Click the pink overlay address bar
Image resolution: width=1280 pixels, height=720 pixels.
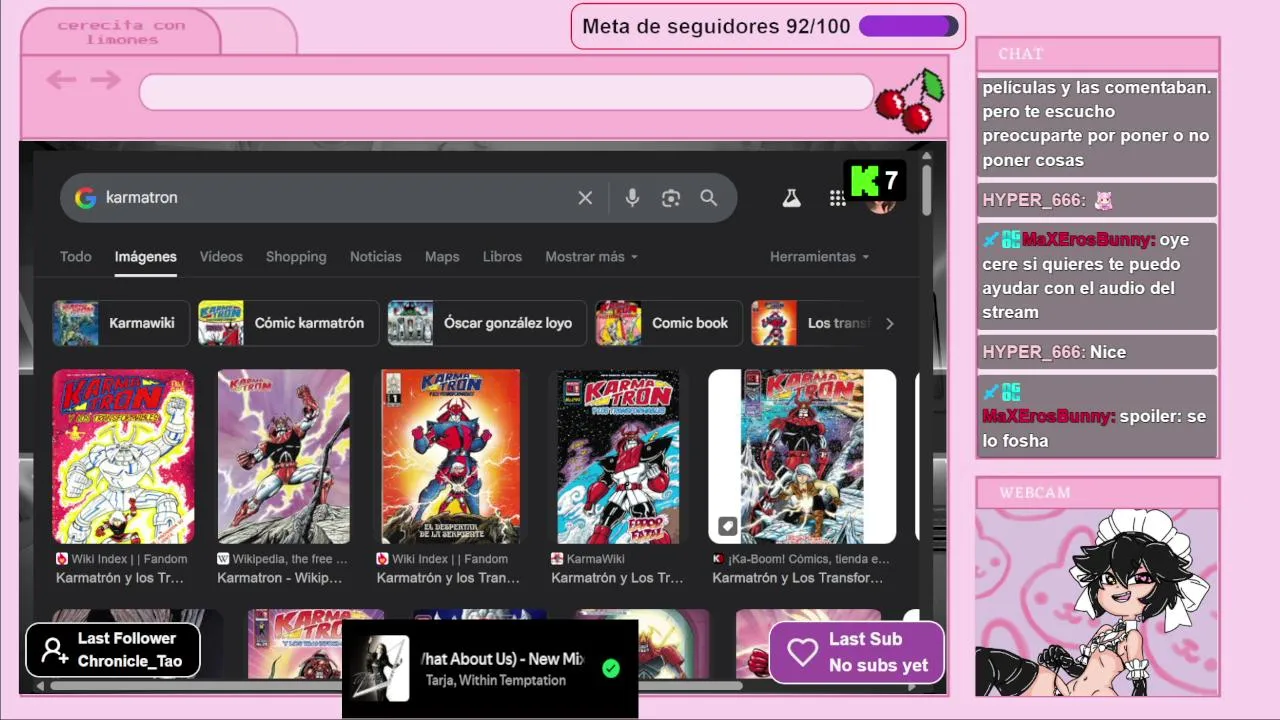(506, 92)
